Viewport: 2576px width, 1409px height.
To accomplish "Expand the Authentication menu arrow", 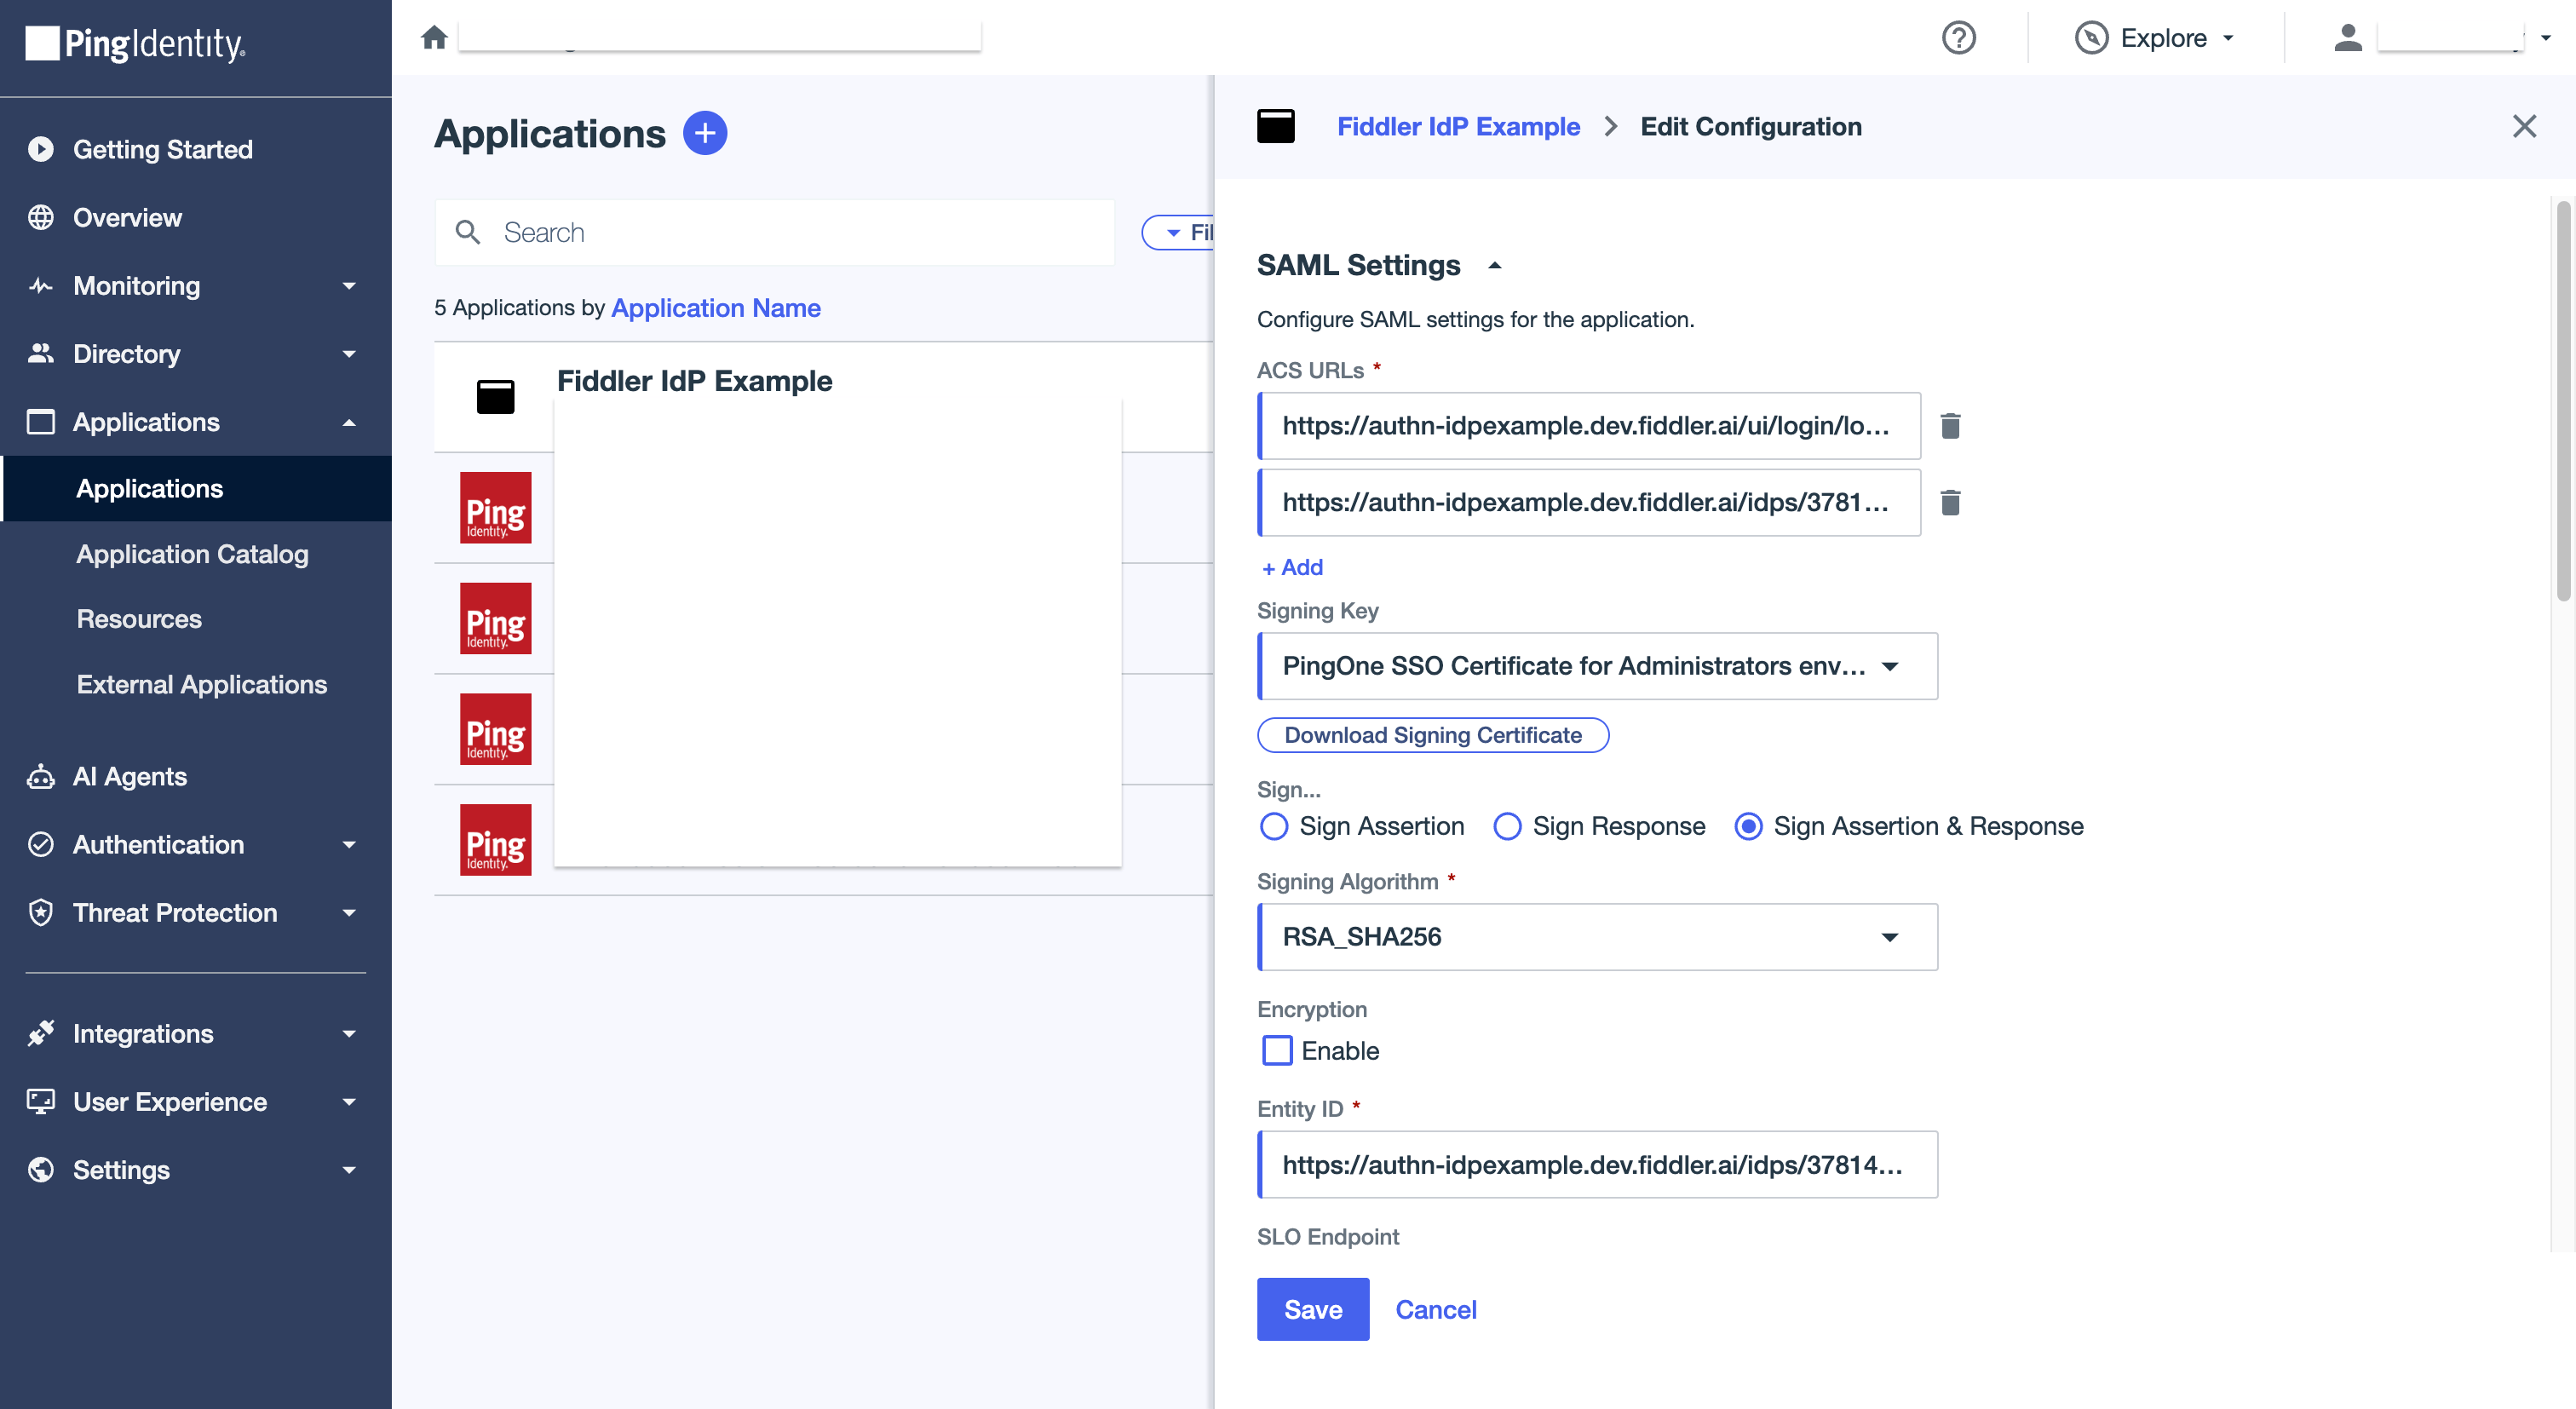I will point(349,845).
